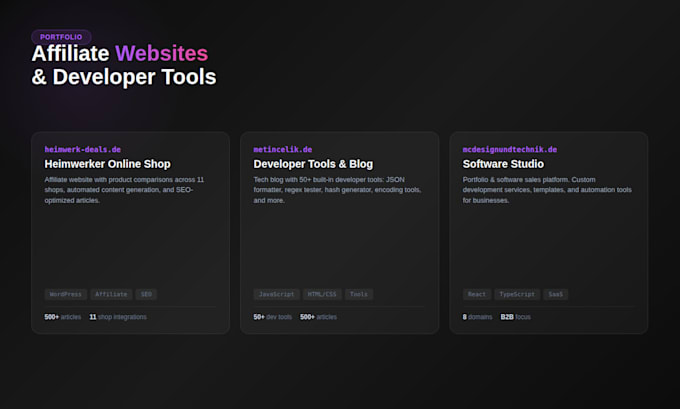Image resolution: width=680 pixels, height=409 pixels.
Task: Click the 500+ articles stat in Heimwerker card
Action: click(62, 317)
